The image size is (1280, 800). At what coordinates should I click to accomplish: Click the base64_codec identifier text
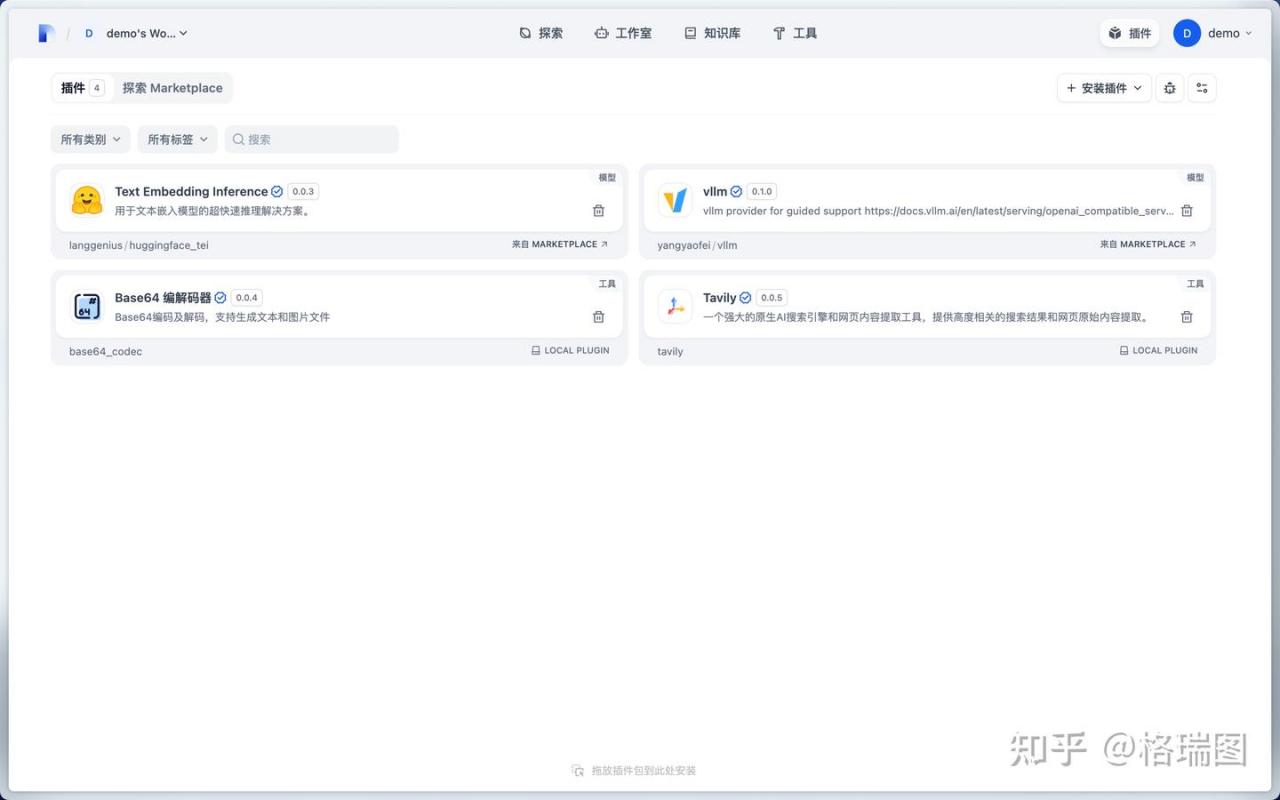(x=105, y=351)
